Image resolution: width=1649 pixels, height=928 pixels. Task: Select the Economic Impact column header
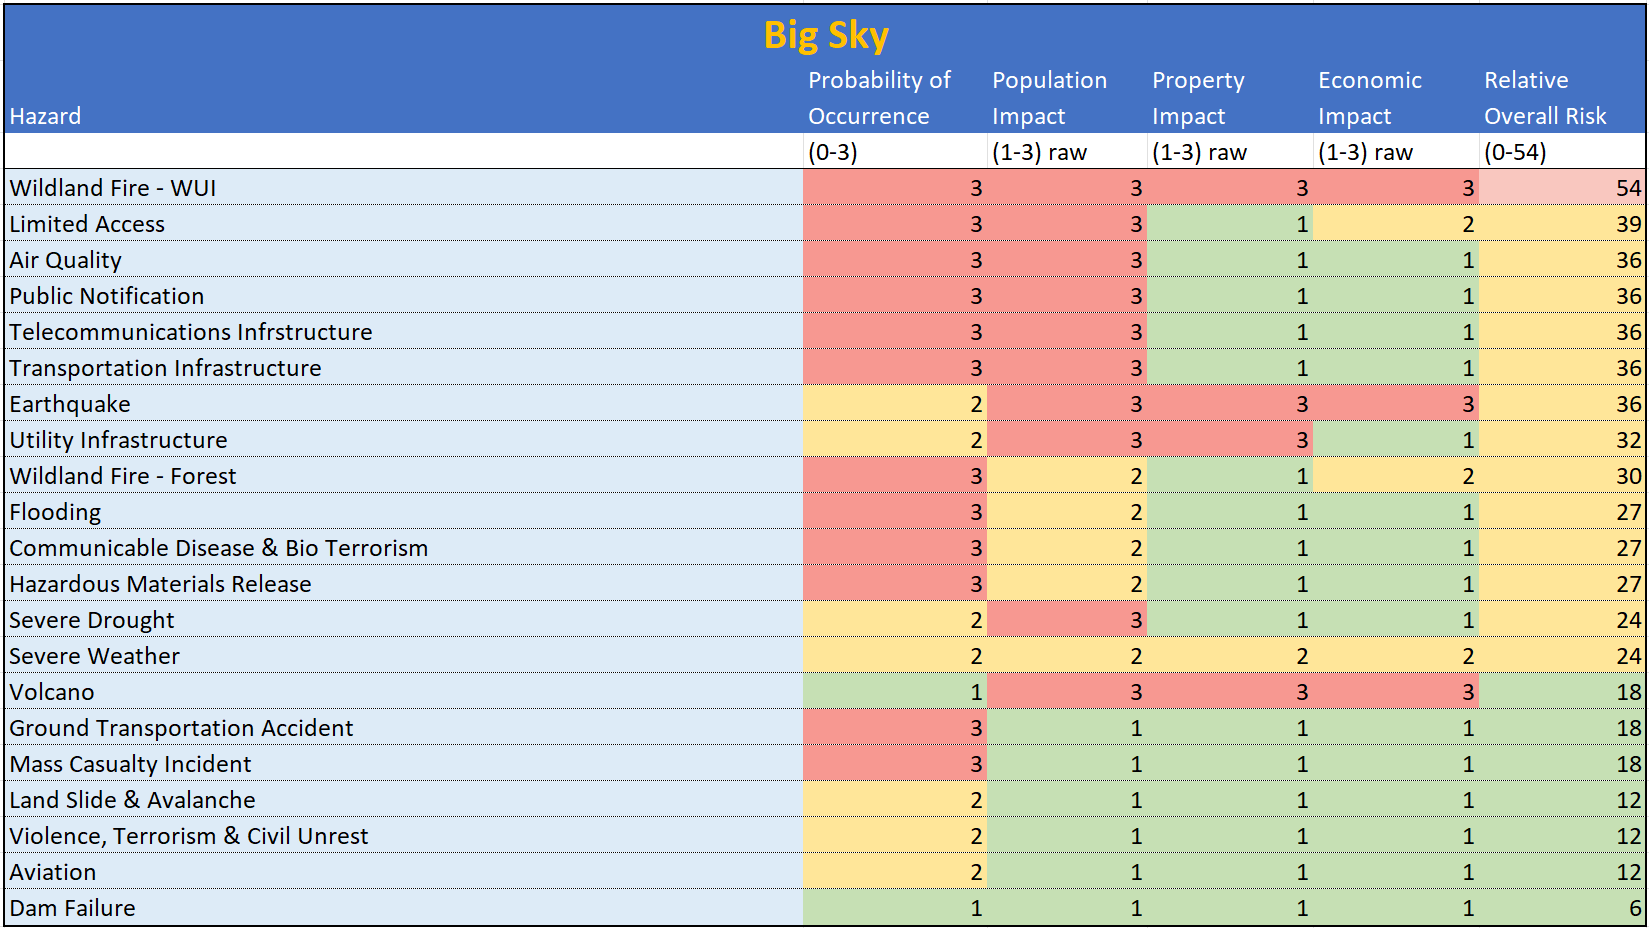[1369, 98]
